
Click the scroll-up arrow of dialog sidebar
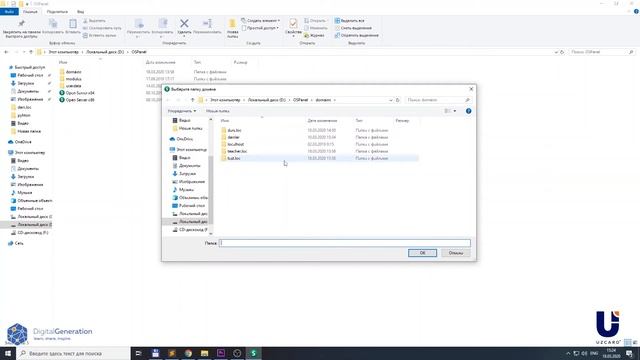pos(211,120)
